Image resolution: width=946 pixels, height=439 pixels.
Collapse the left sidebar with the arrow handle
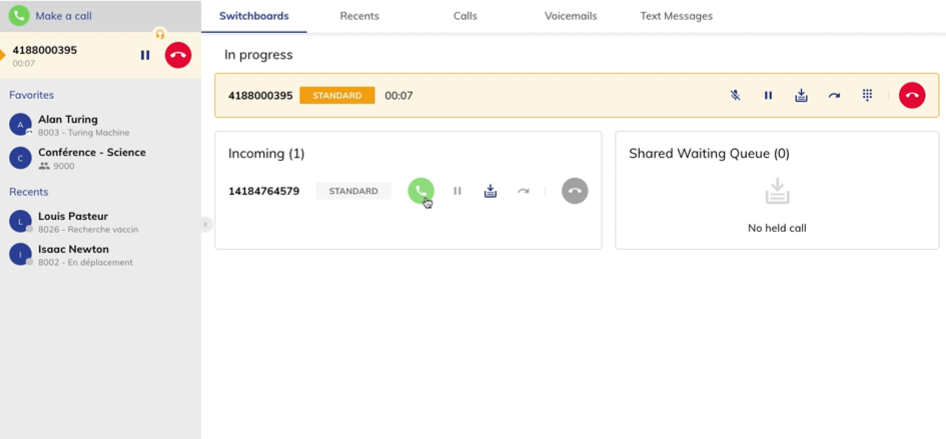tap(205, 224)
